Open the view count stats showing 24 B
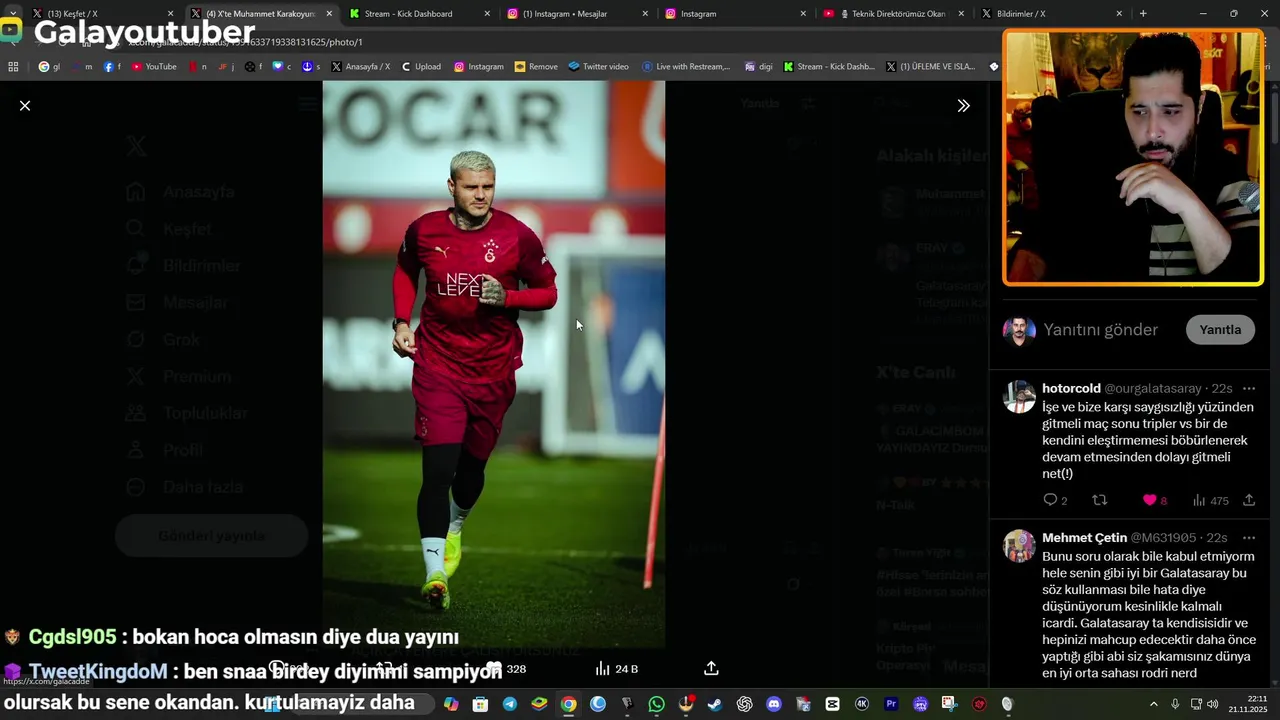1280x720 pixels. coord(616,668)
